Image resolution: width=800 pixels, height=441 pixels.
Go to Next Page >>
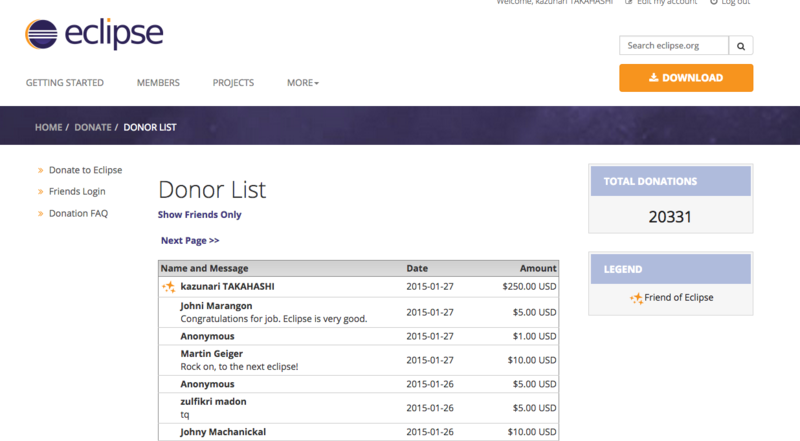[x=190, y=240]
